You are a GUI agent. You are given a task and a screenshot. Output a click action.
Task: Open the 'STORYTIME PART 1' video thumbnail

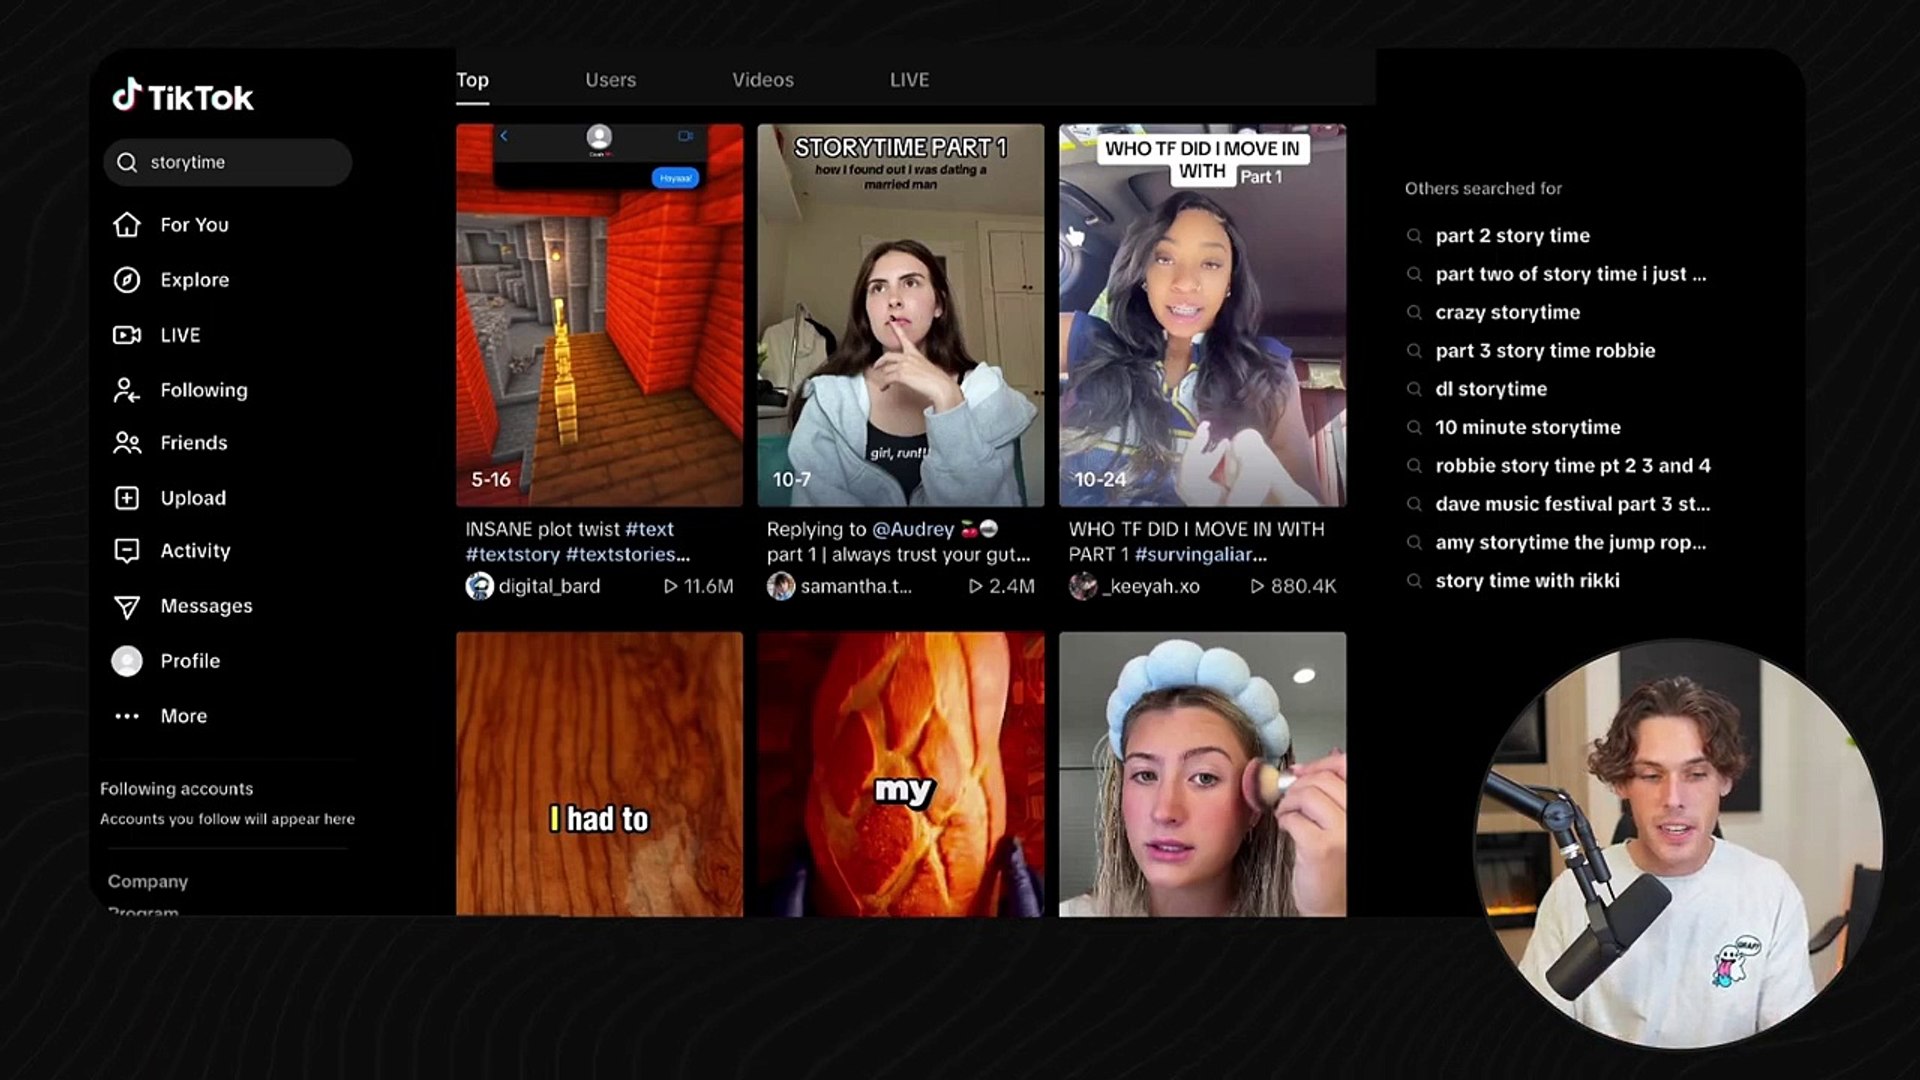click(x=899, y=312)
